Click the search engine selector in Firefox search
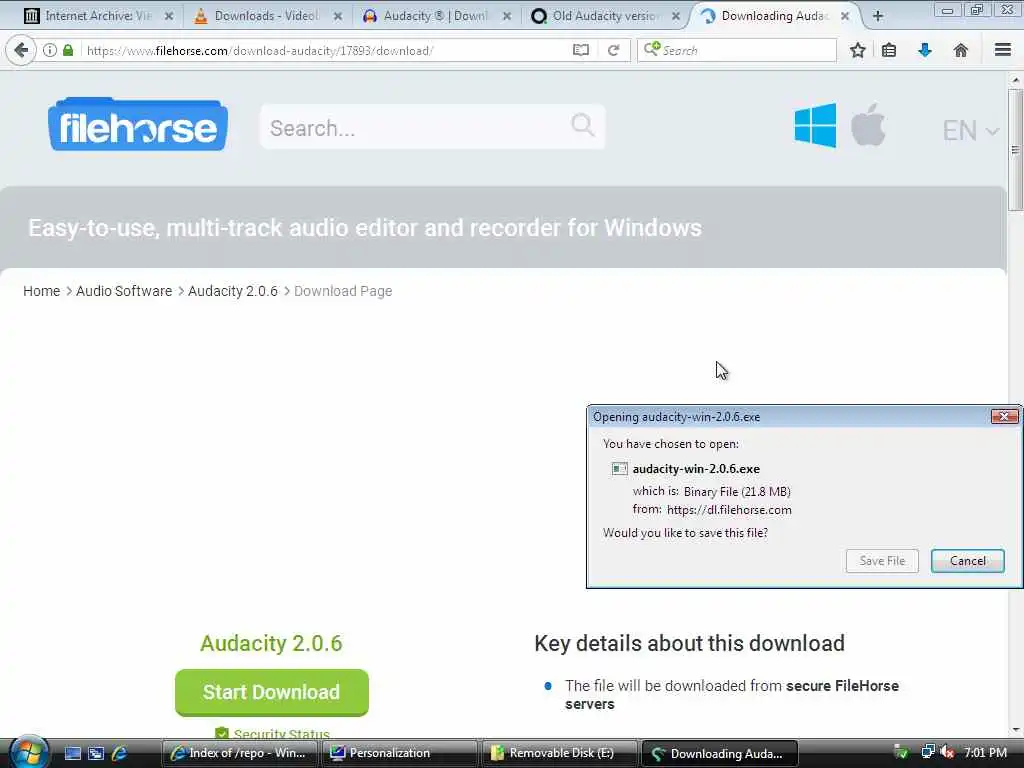 click(x=652, y=50)
